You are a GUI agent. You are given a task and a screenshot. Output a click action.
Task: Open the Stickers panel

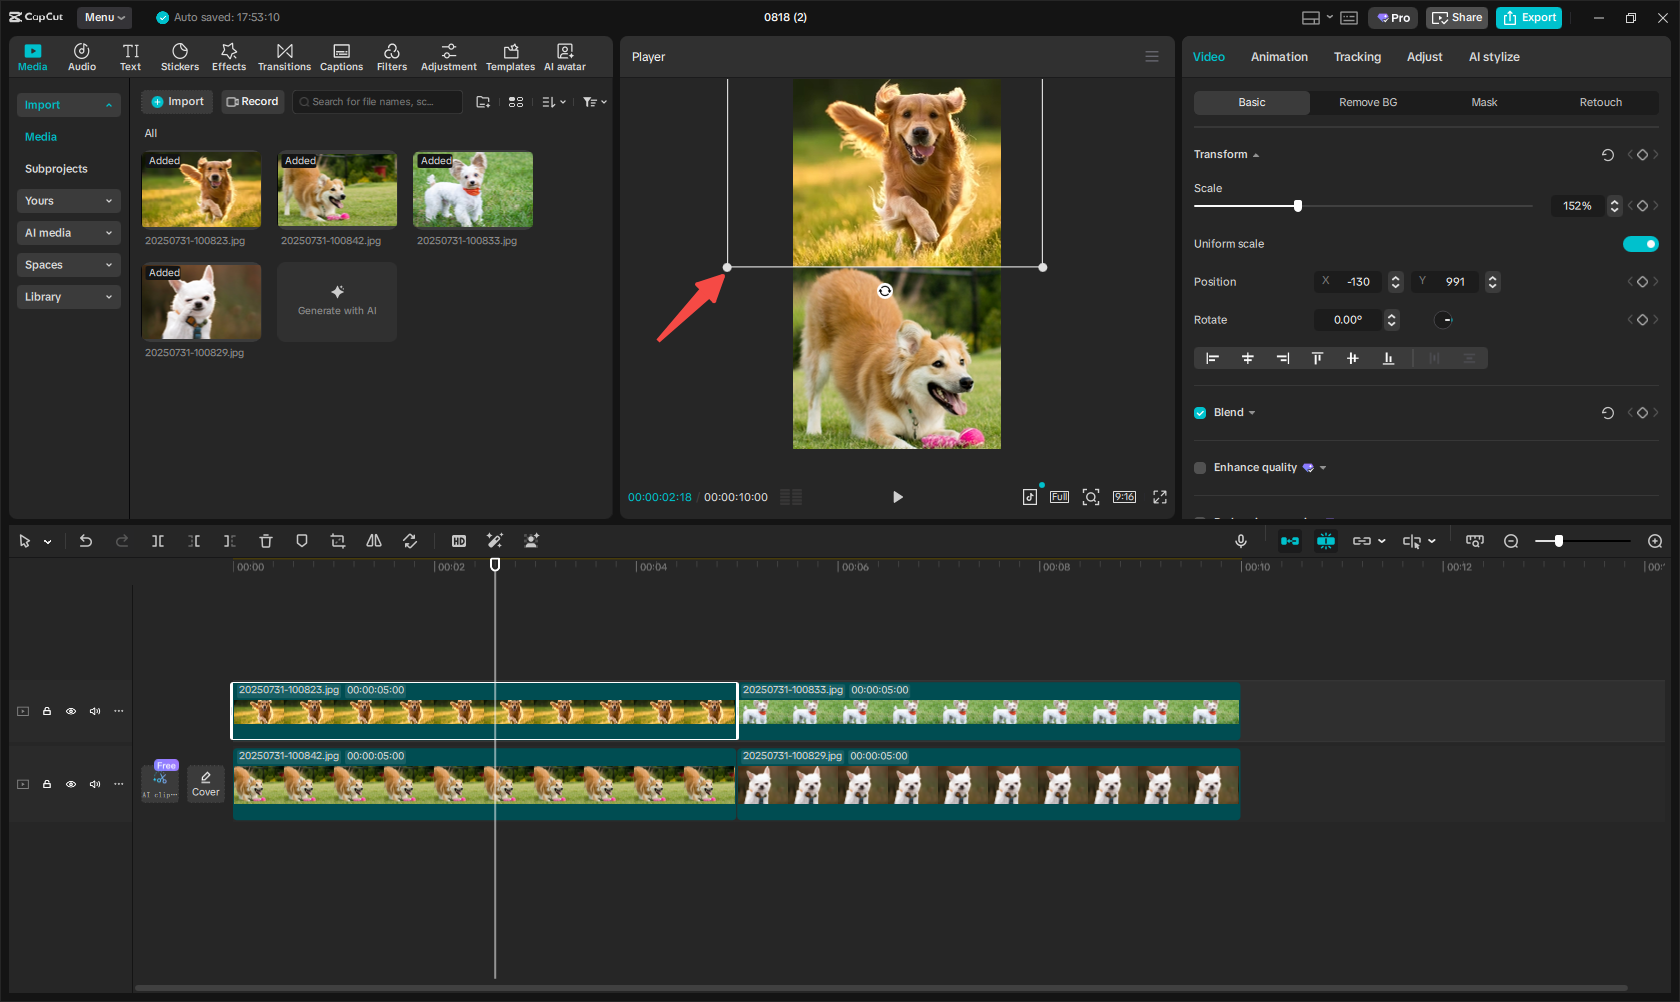(180, 56)
